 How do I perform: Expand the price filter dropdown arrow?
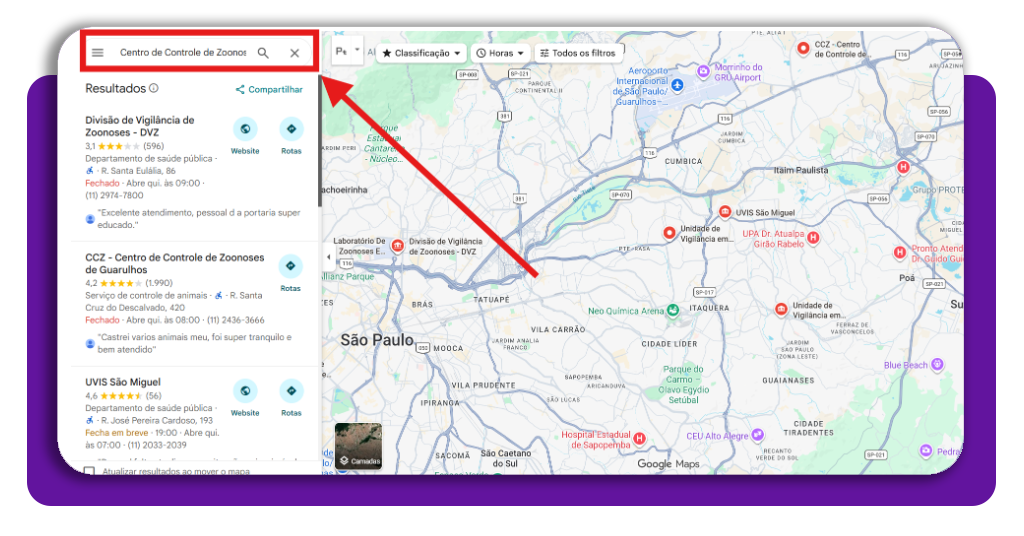(x=357, y=50)
